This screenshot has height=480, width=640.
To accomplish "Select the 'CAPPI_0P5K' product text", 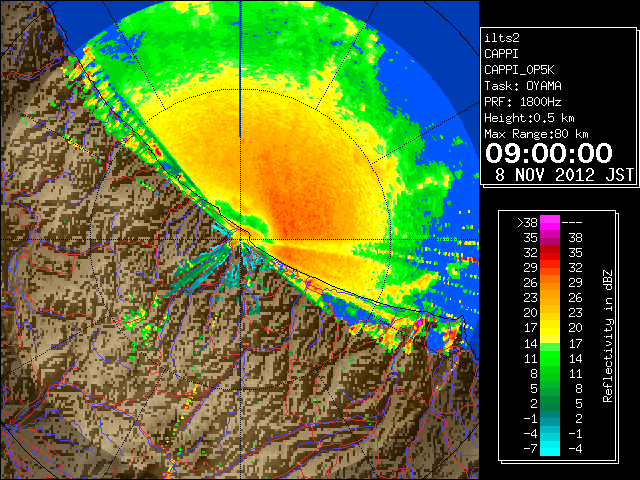I will [519, 70].
